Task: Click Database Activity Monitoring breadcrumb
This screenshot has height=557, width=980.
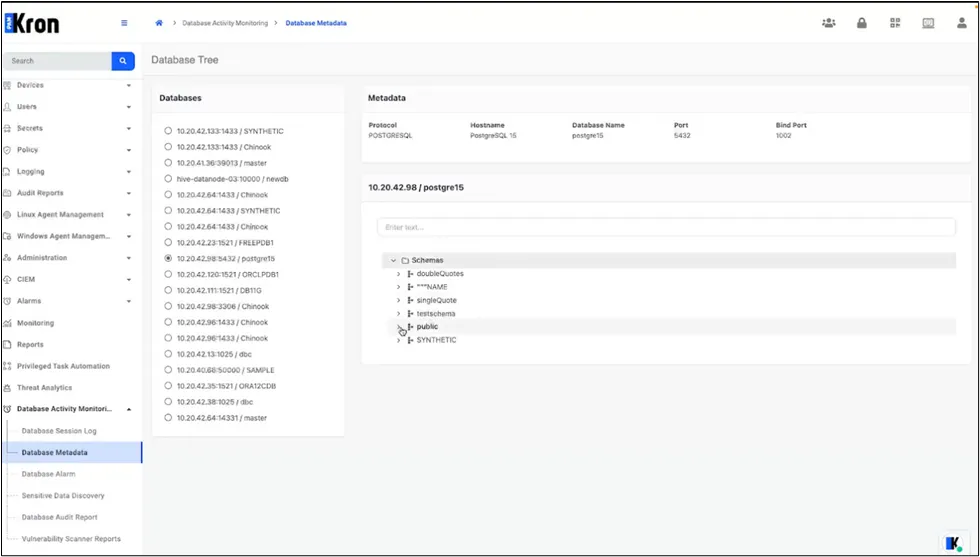Action: (225, 23)
